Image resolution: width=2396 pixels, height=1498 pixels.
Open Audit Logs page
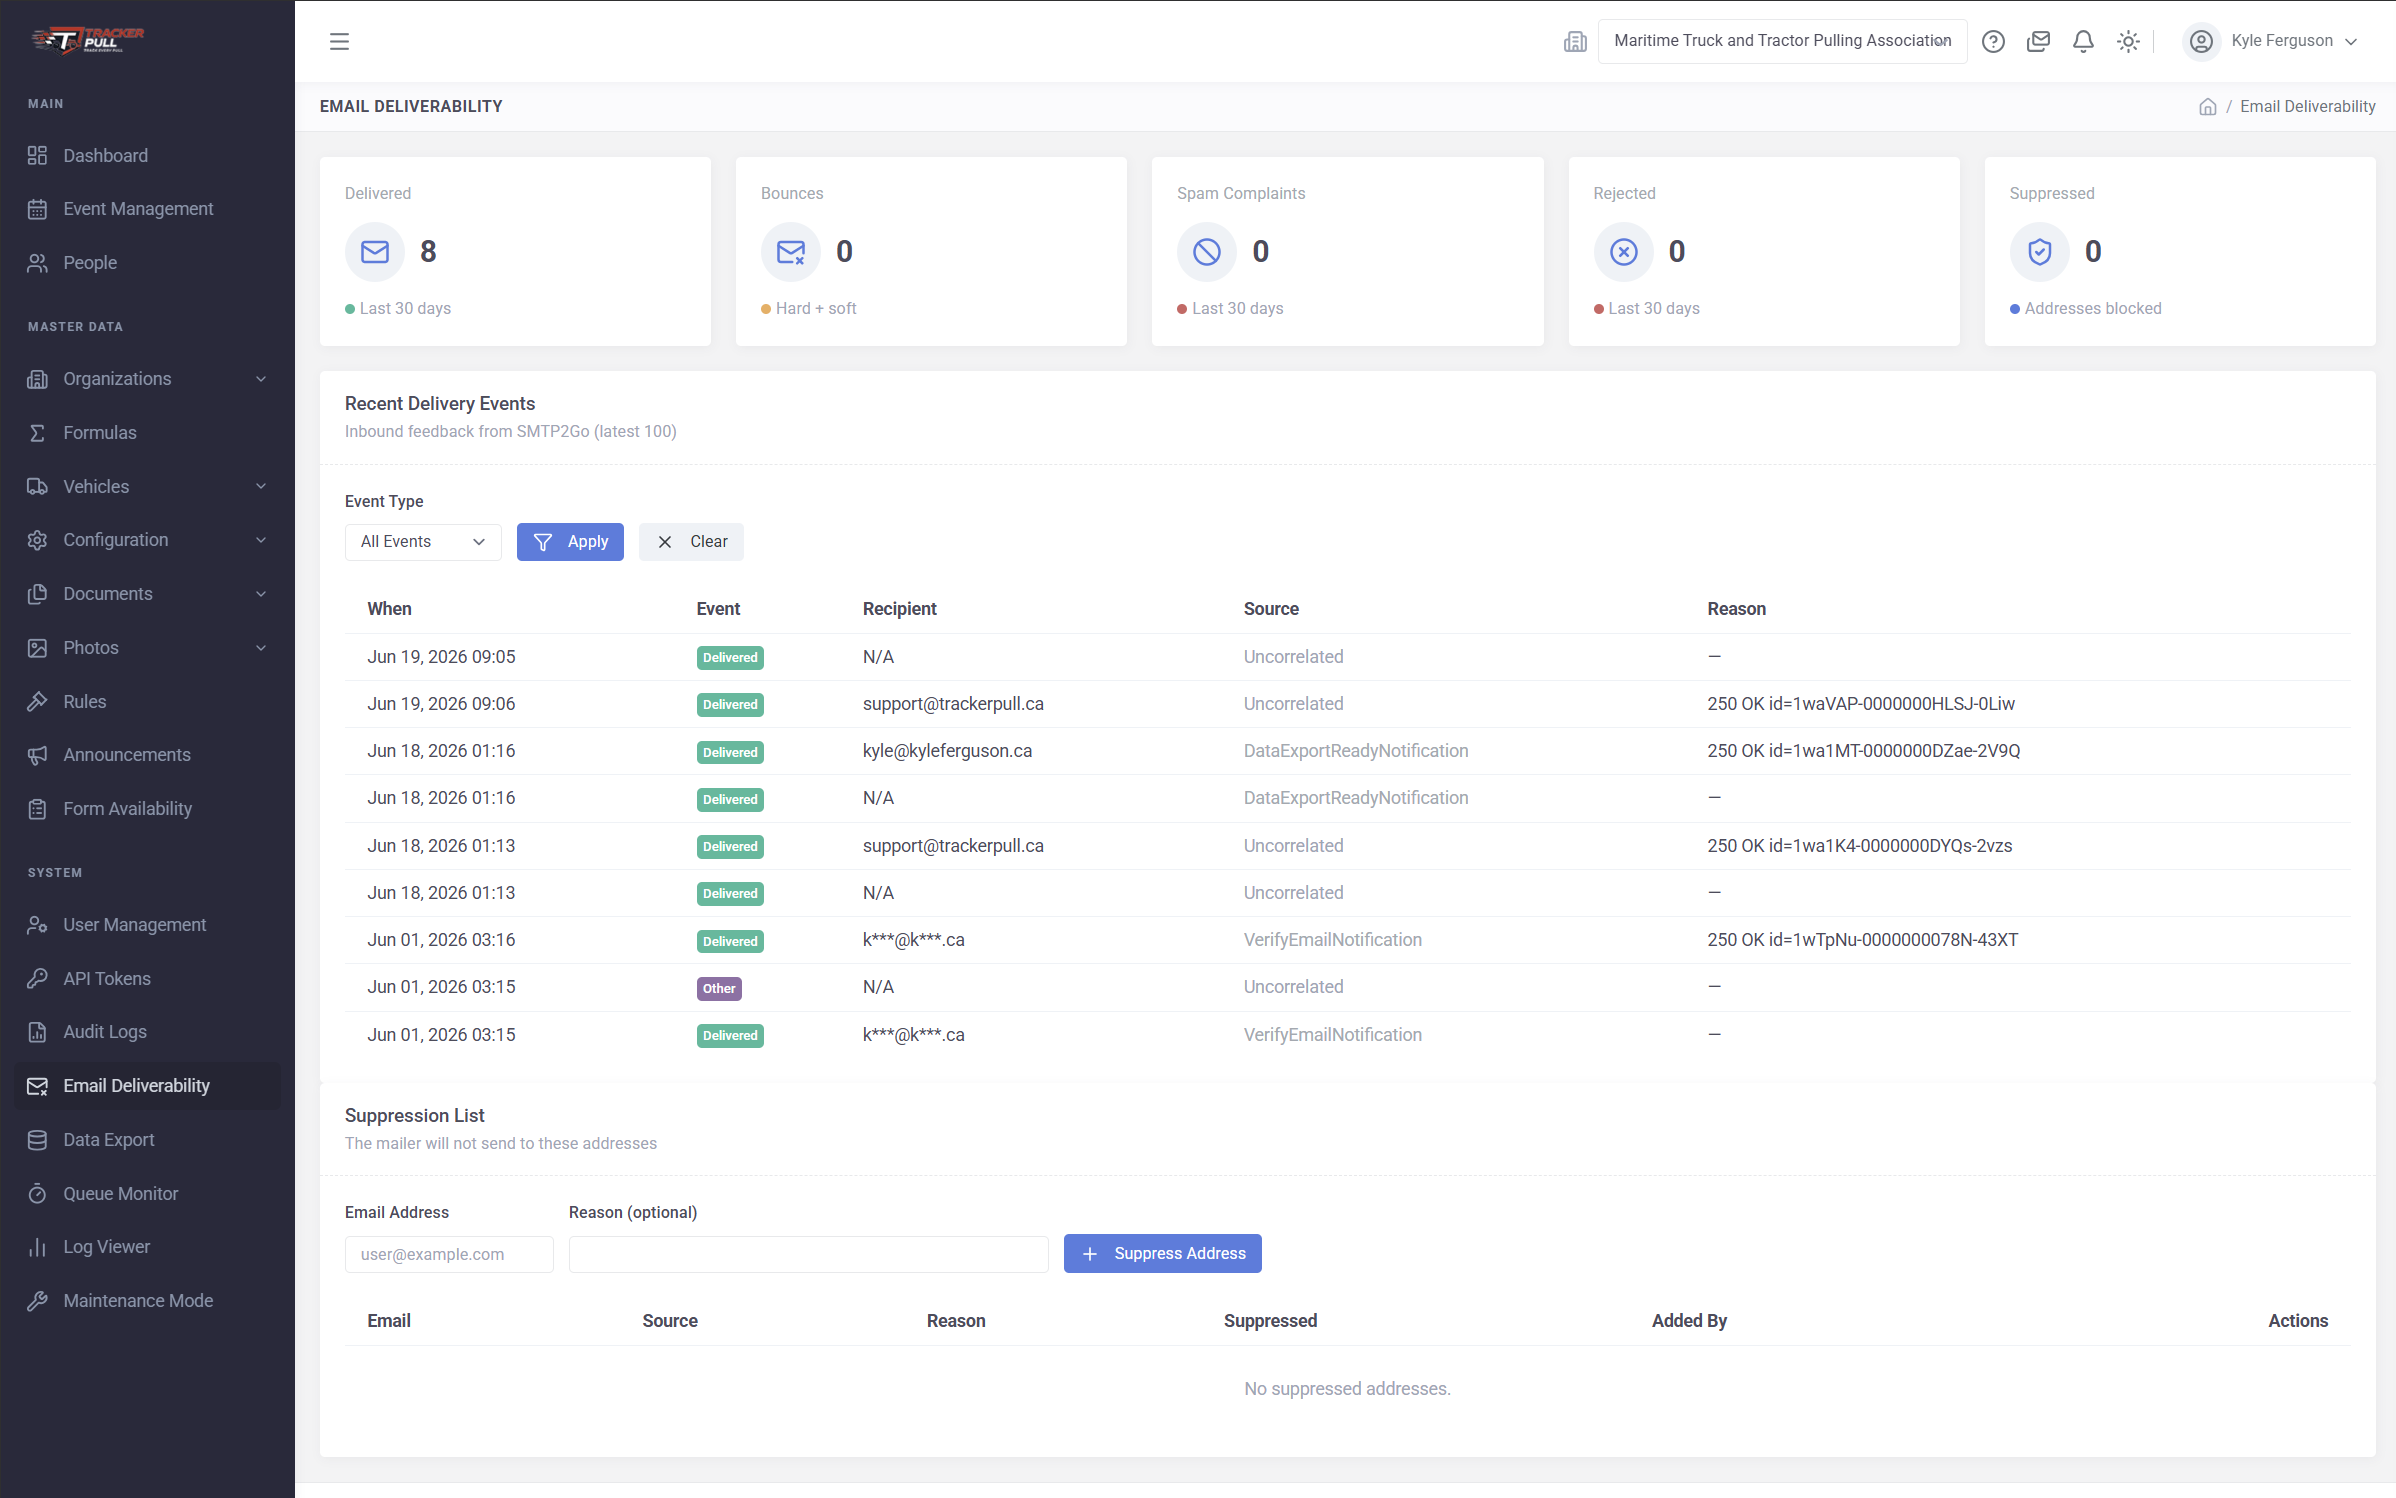point(147,1032)
